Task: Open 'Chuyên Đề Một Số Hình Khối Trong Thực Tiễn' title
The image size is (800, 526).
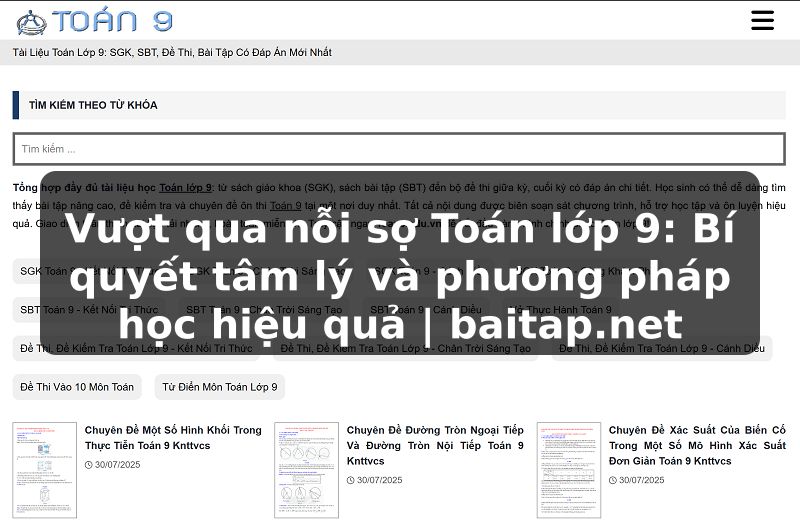Action: tap(173, 438)
